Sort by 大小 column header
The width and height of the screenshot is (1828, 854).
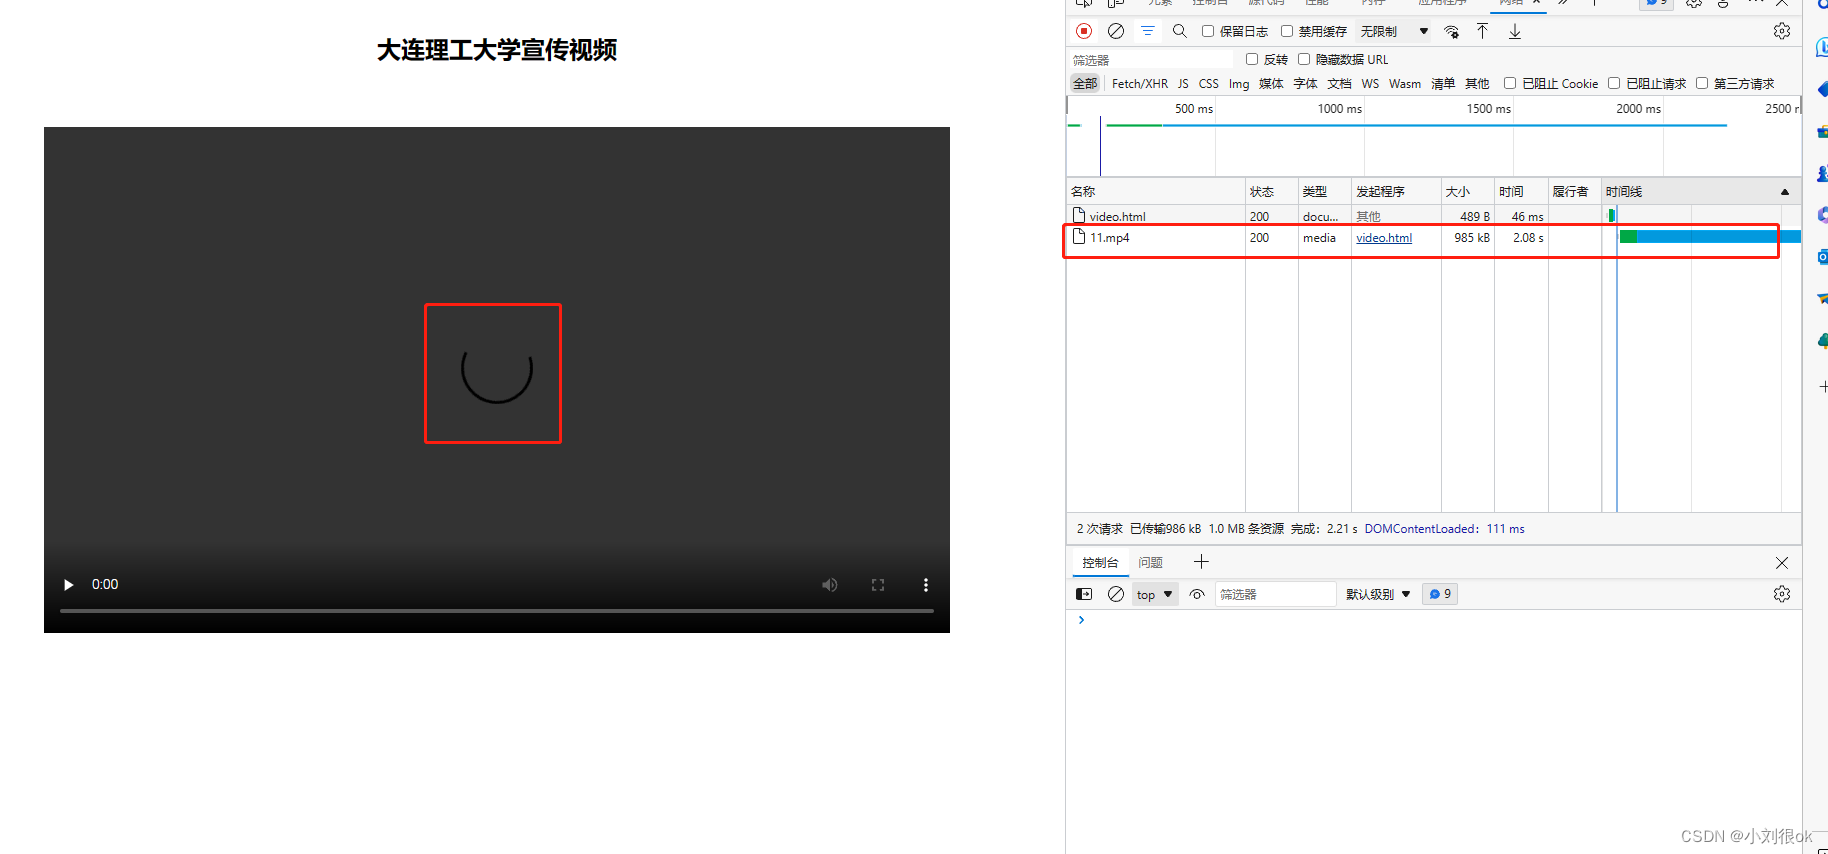click(1468, 192)
